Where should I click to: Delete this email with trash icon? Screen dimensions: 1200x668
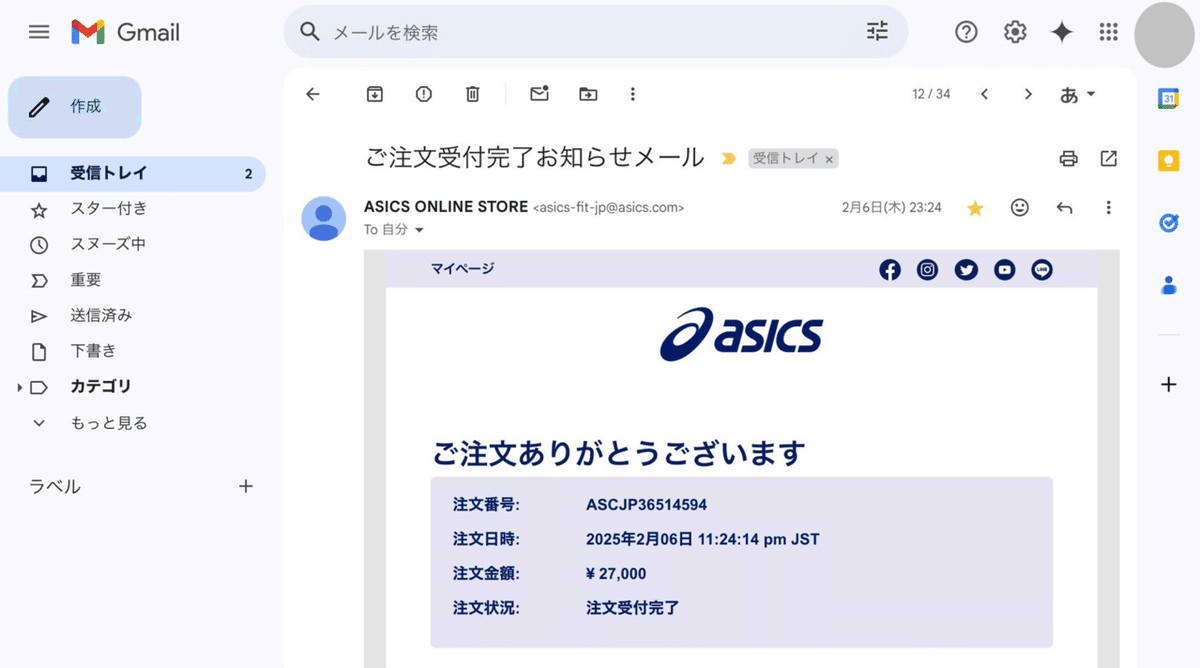(x=473, y=94)
